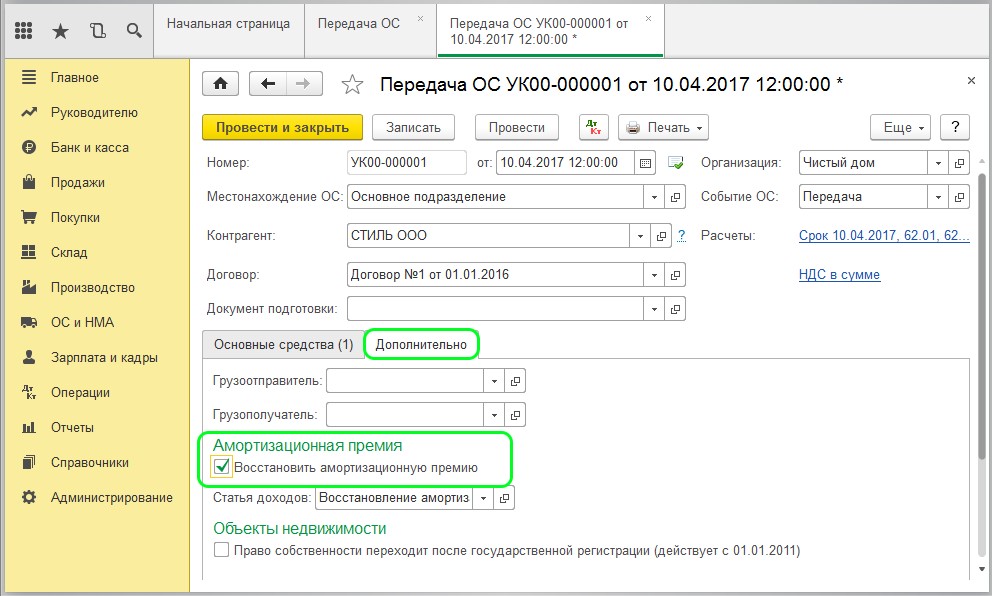Navigate back with the left arrow
The height and width of the screenshot is (596, 992).
[266, 84]
